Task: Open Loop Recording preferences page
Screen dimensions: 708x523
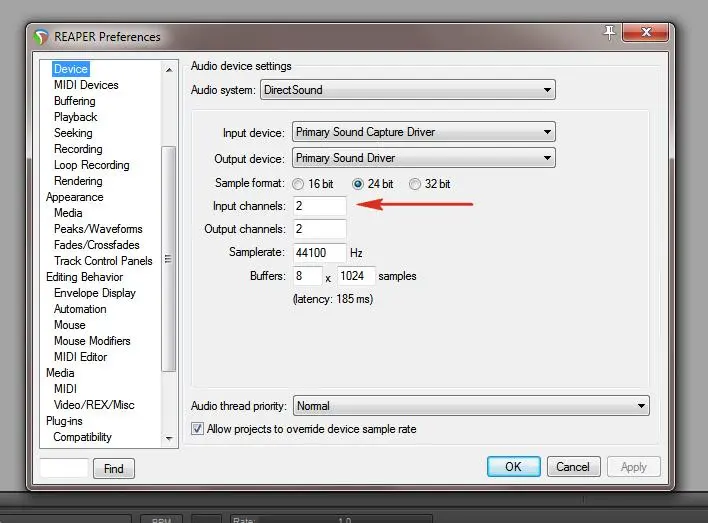Action: pos(92,165)
